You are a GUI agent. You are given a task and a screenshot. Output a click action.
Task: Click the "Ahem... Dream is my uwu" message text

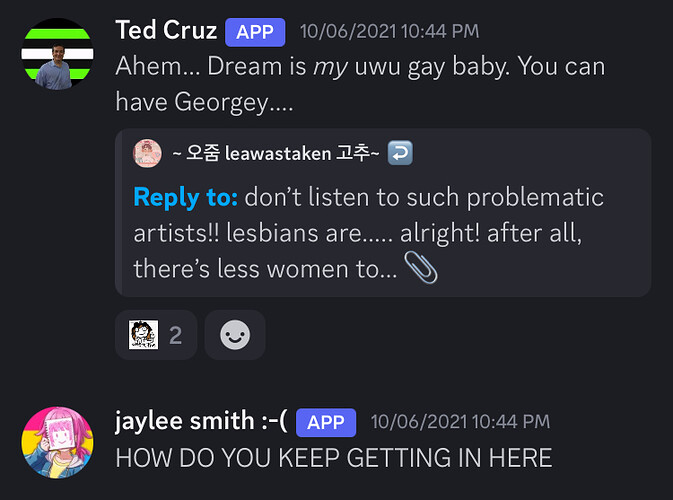point(360,85)
